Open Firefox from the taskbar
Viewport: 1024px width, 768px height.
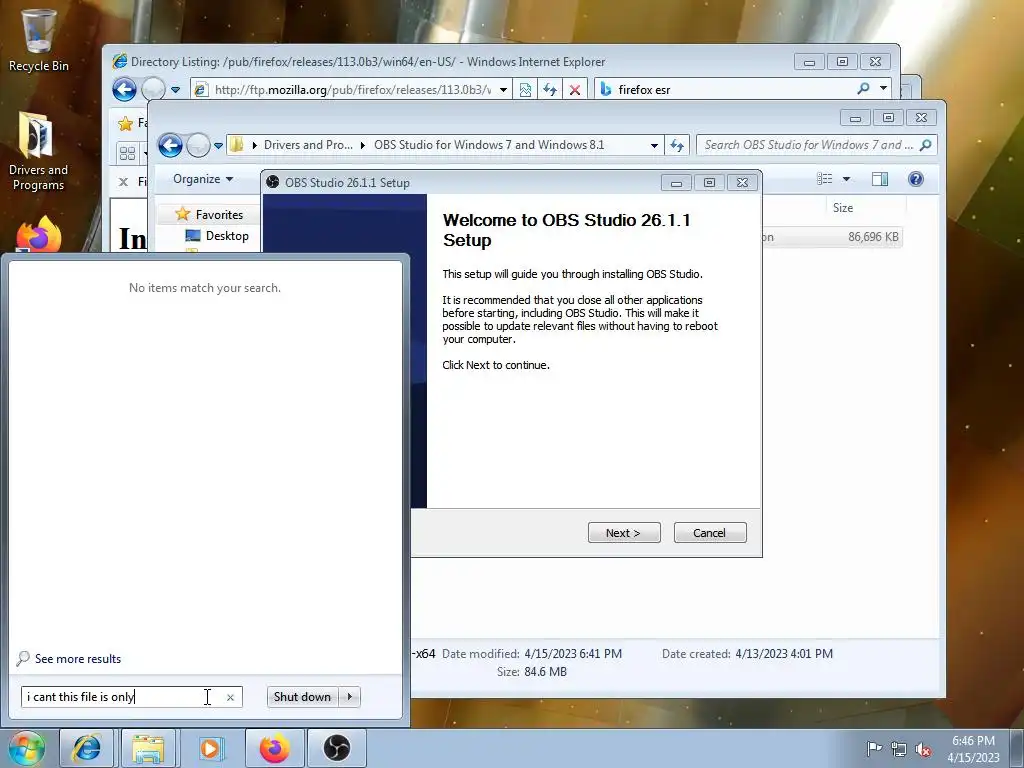[274, 748]
